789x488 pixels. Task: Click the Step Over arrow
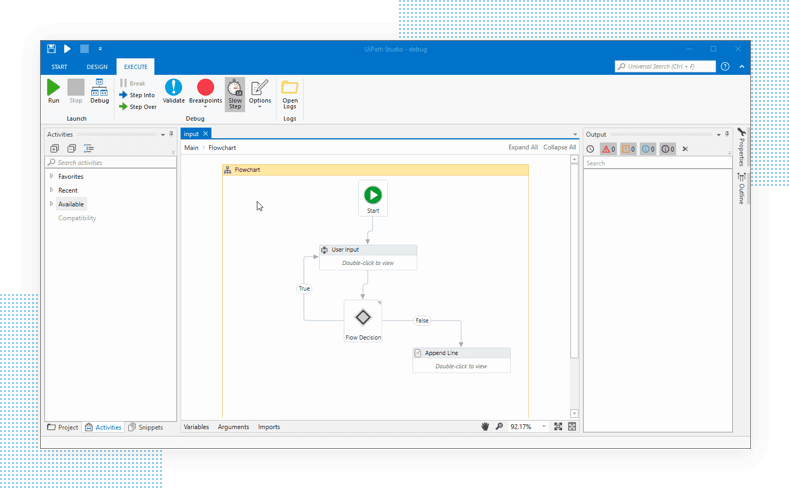coord(138,107)
